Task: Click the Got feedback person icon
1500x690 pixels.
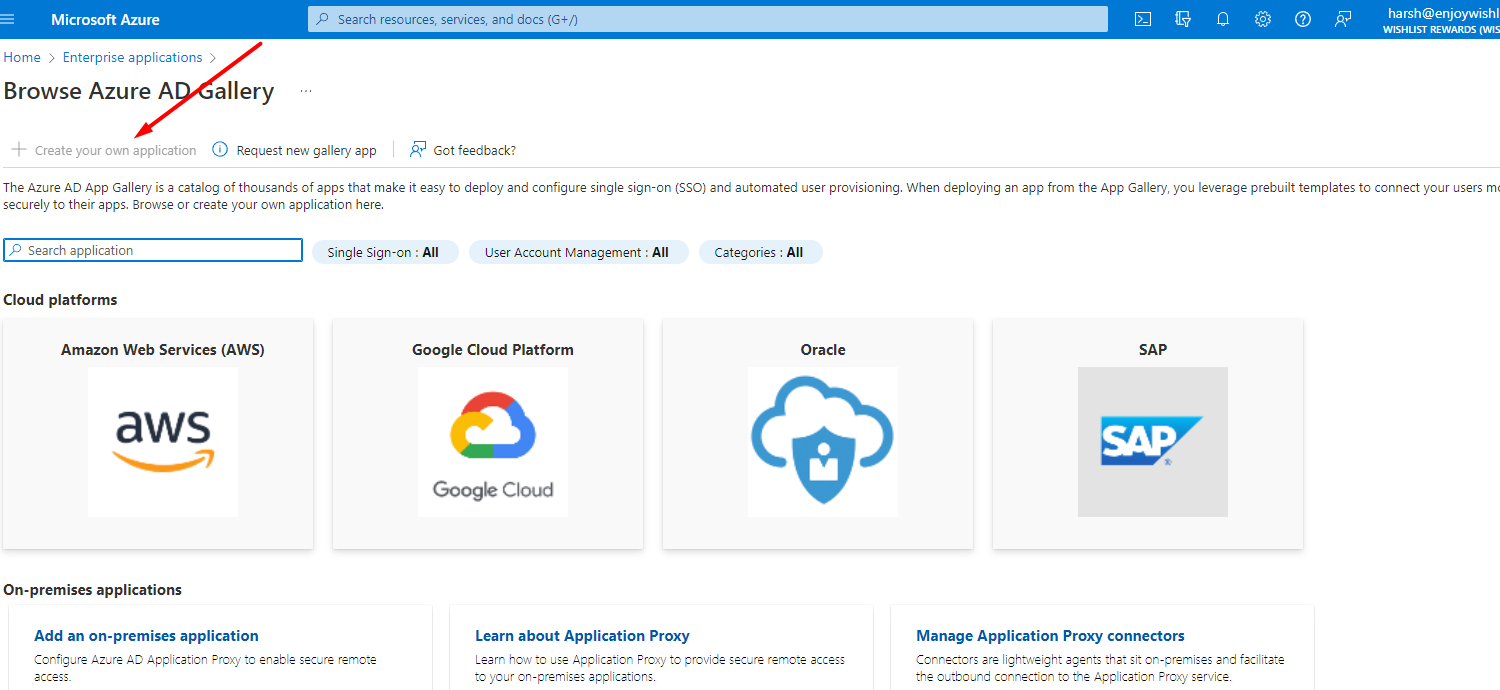Action: pyautogui.click(x=418, y=150)
